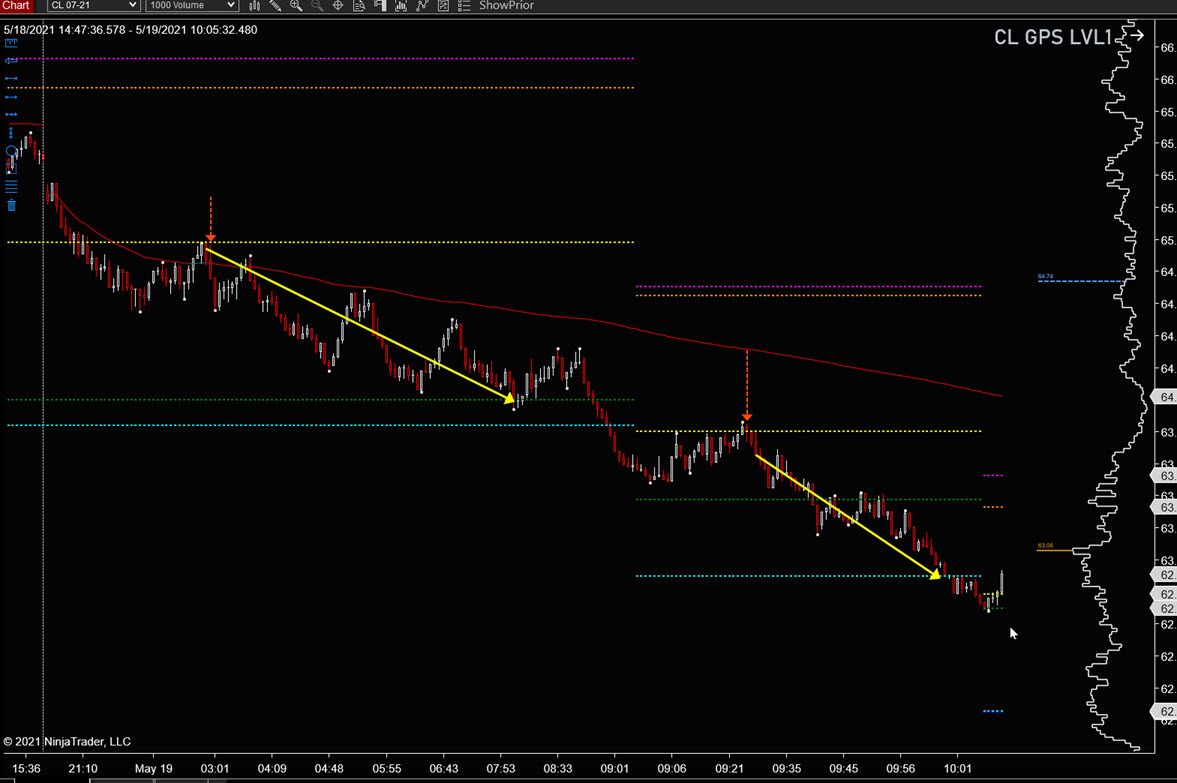Select the ruler drawing tool

coord(11,44)
